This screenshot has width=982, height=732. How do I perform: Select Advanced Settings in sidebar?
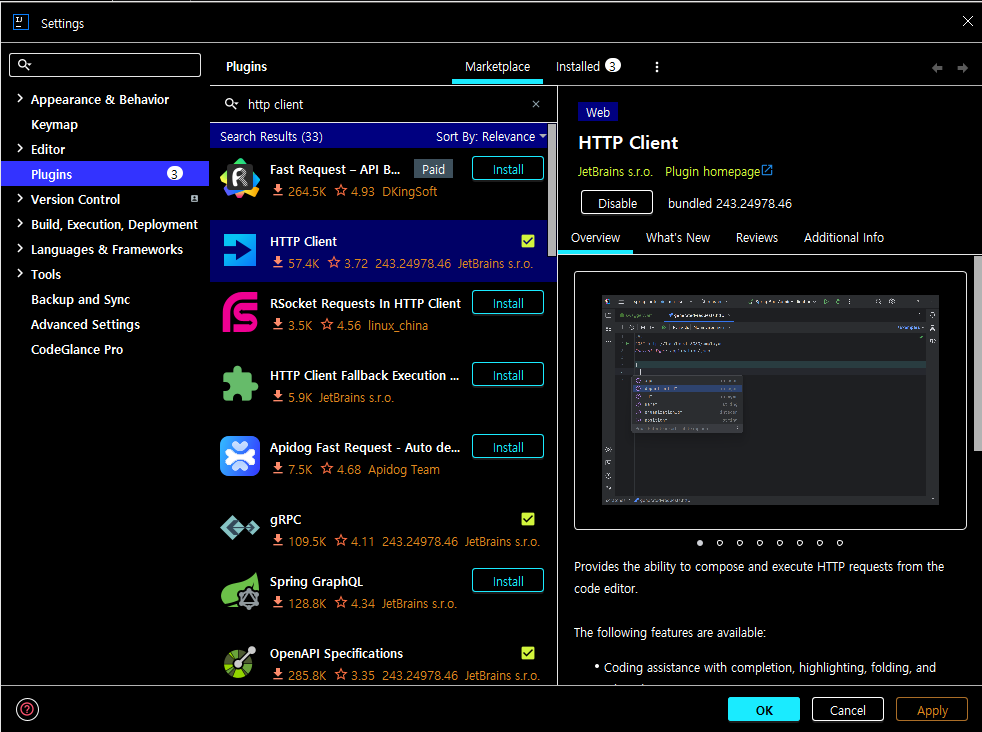click(x=85, y=324)
